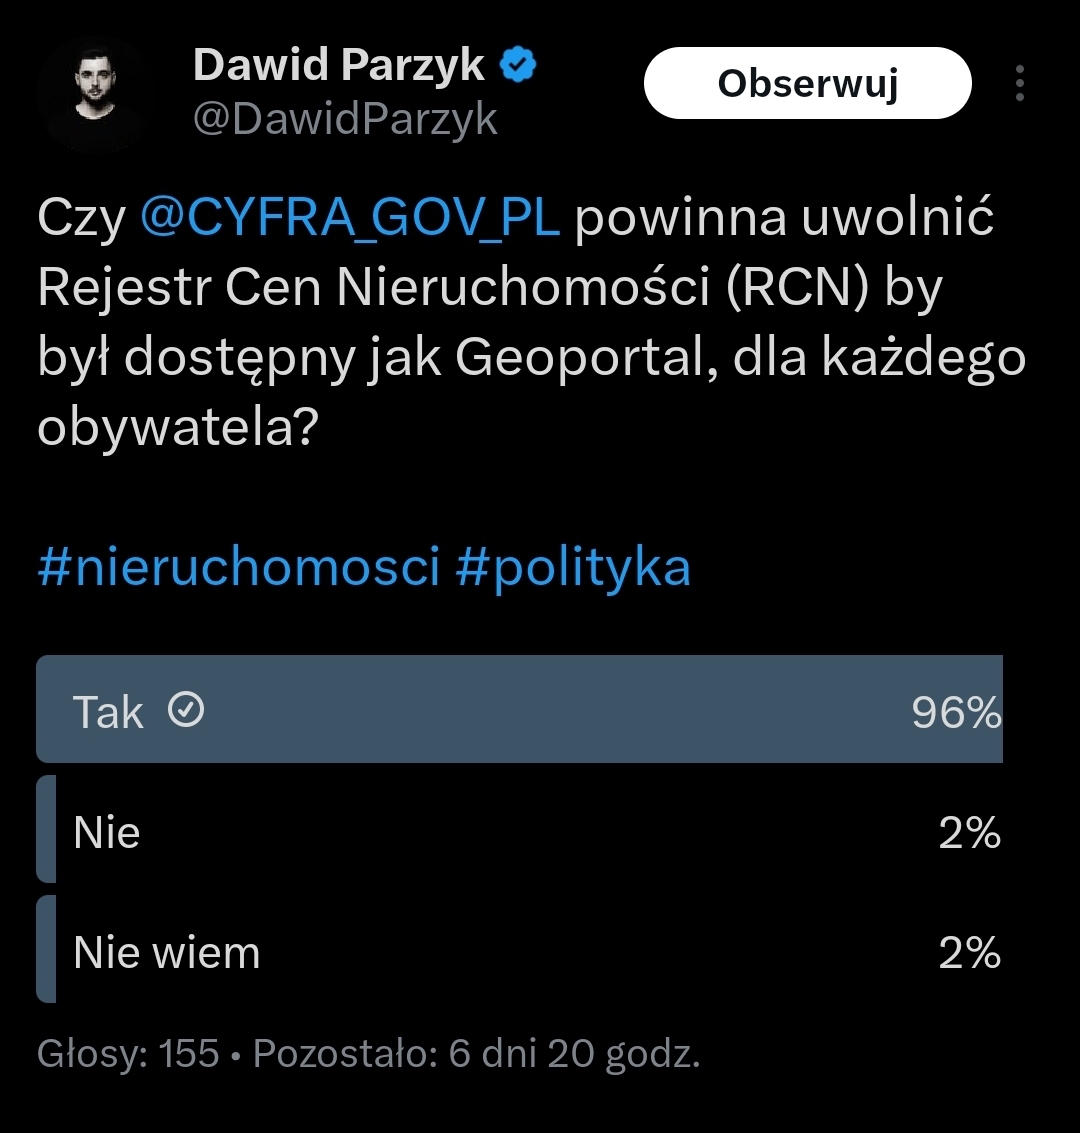Click the blue verified badge
The height and width of the screenshot is (1133, 1080).
point(518,66)
